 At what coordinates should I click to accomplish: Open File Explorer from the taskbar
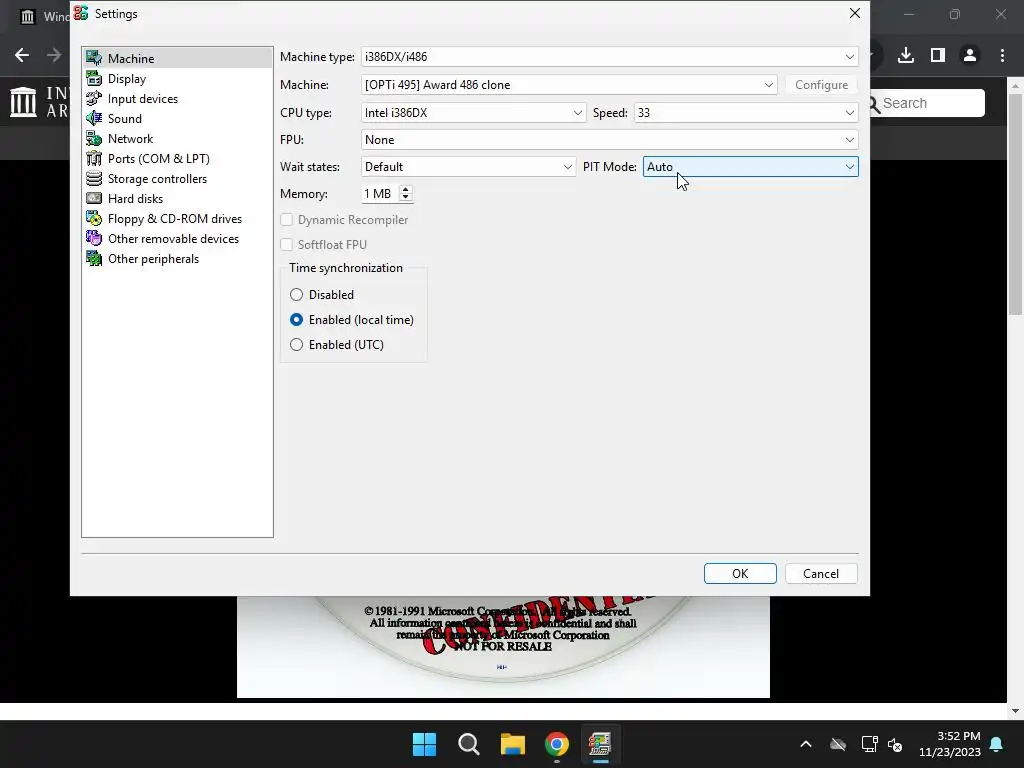click(x=513, y=744)
